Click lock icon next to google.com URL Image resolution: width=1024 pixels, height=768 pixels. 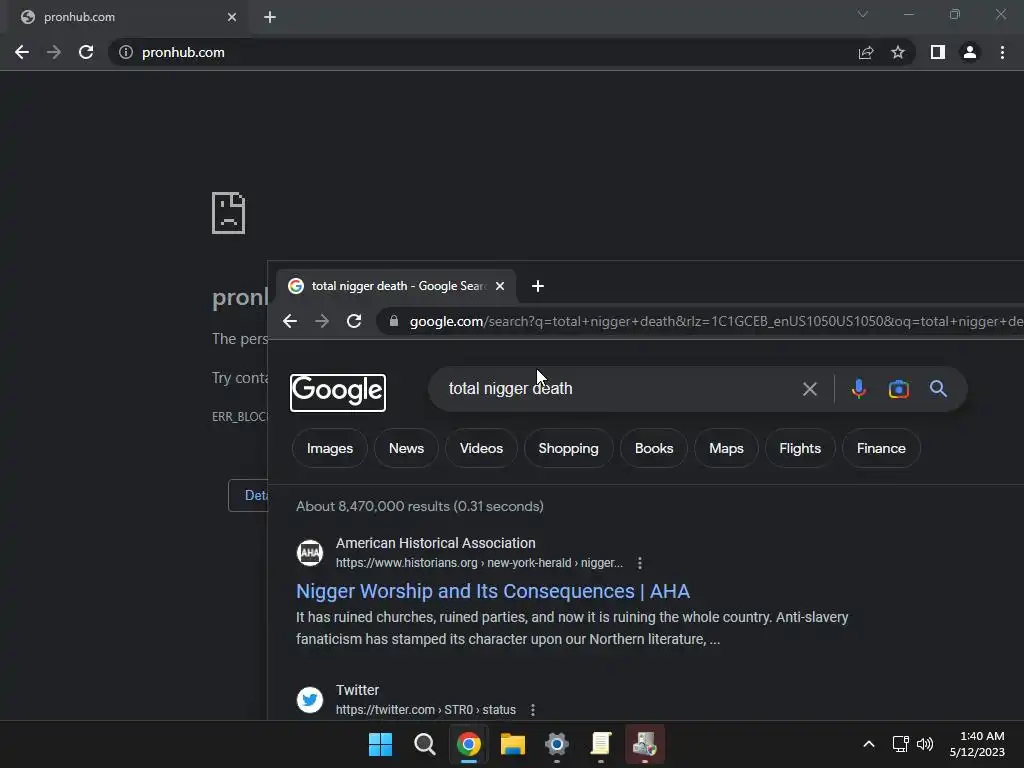(x=394, y=321)
